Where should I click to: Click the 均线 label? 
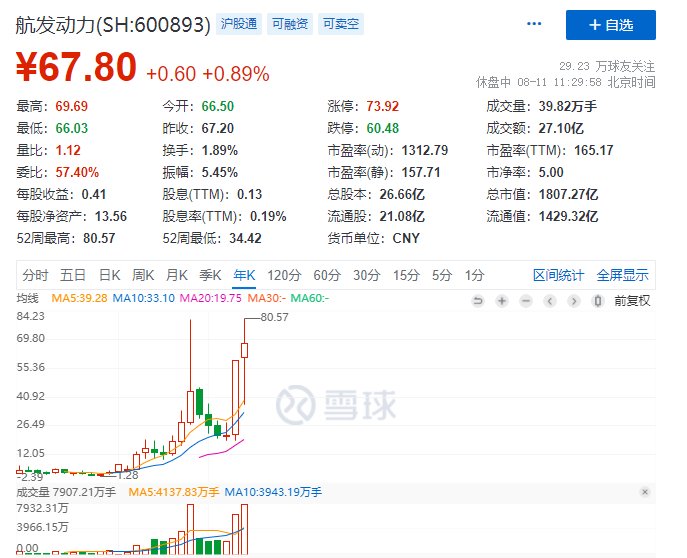(x=28, y=298)
